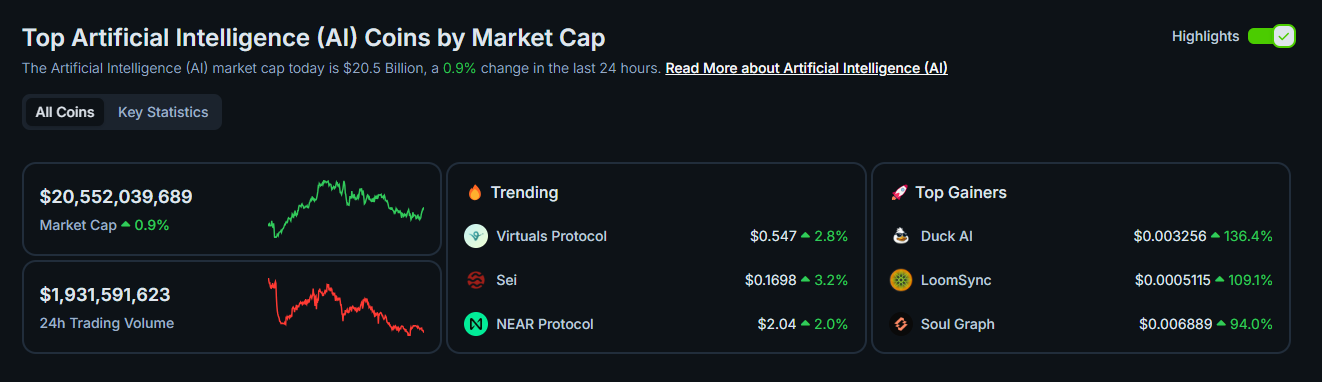Open the NEAR Protocol coin name link

pos(545,324)
